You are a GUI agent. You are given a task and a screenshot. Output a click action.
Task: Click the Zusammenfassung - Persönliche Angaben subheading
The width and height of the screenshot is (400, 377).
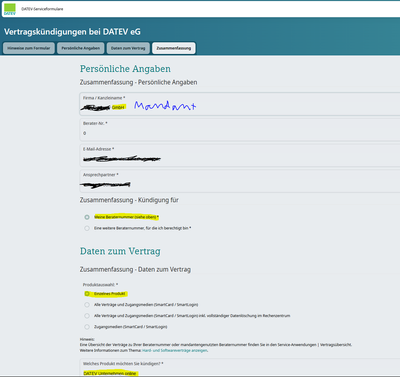138,82
